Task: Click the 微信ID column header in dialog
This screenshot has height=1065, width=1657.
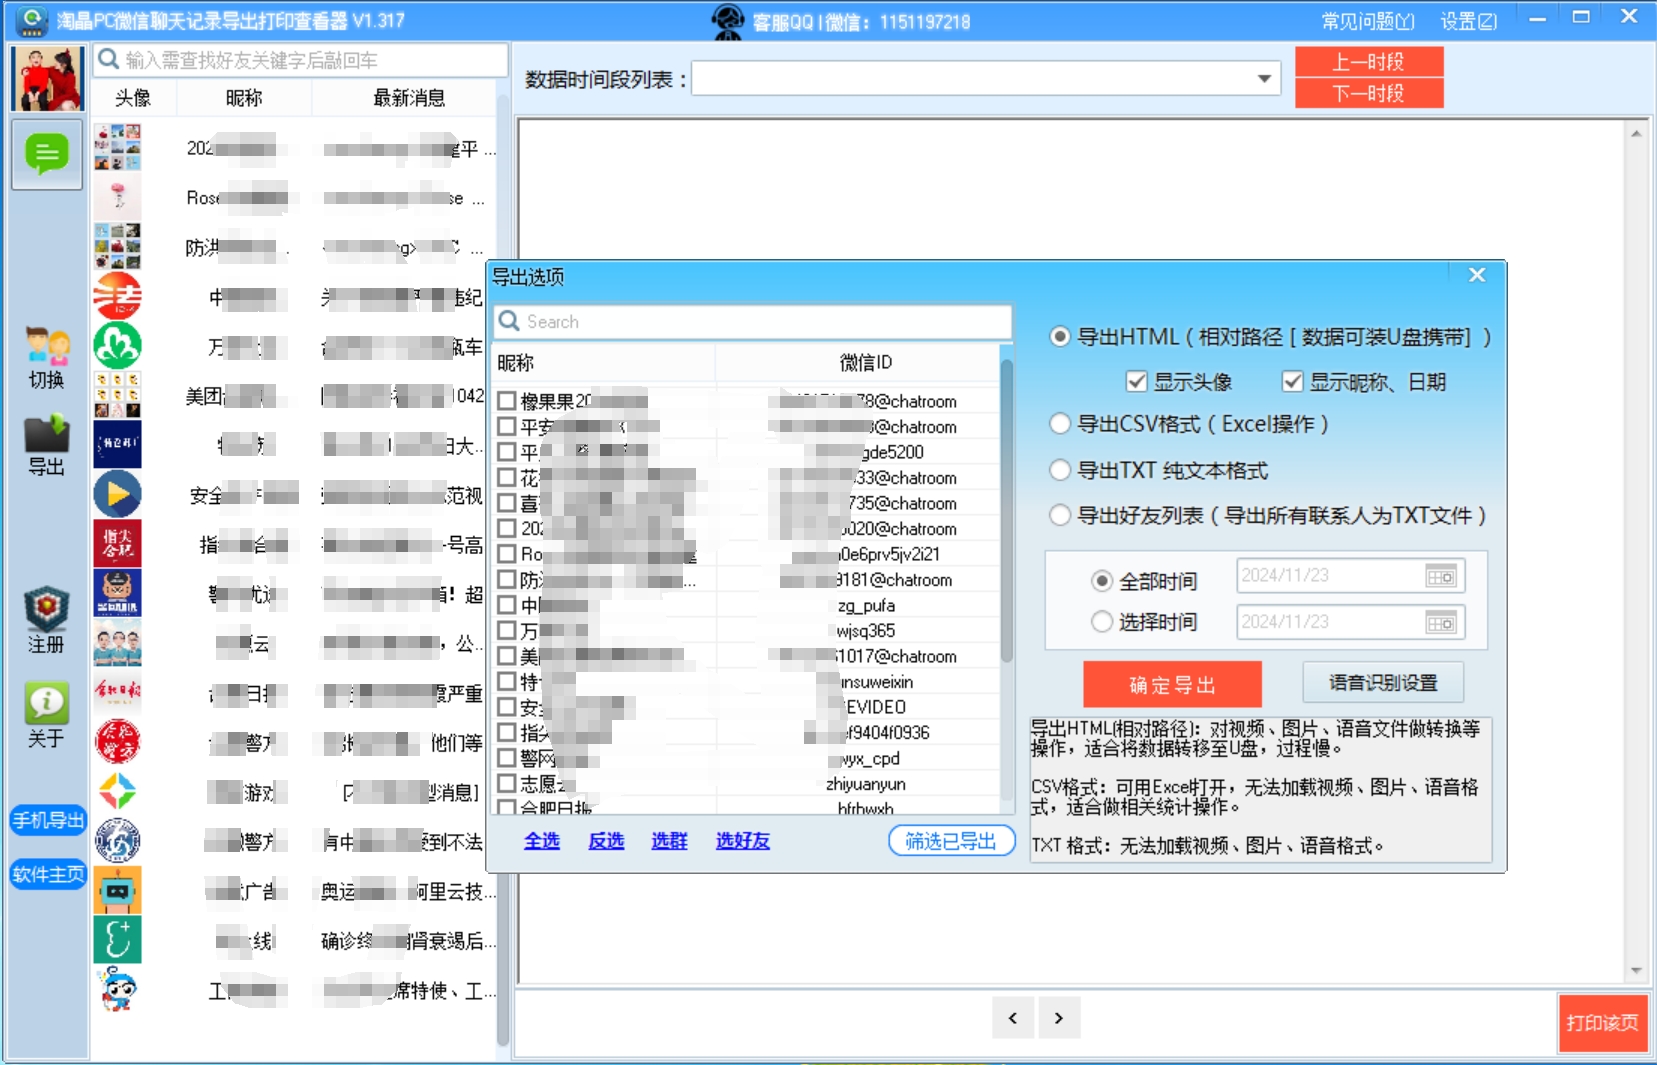Action: tap(865, 362)
